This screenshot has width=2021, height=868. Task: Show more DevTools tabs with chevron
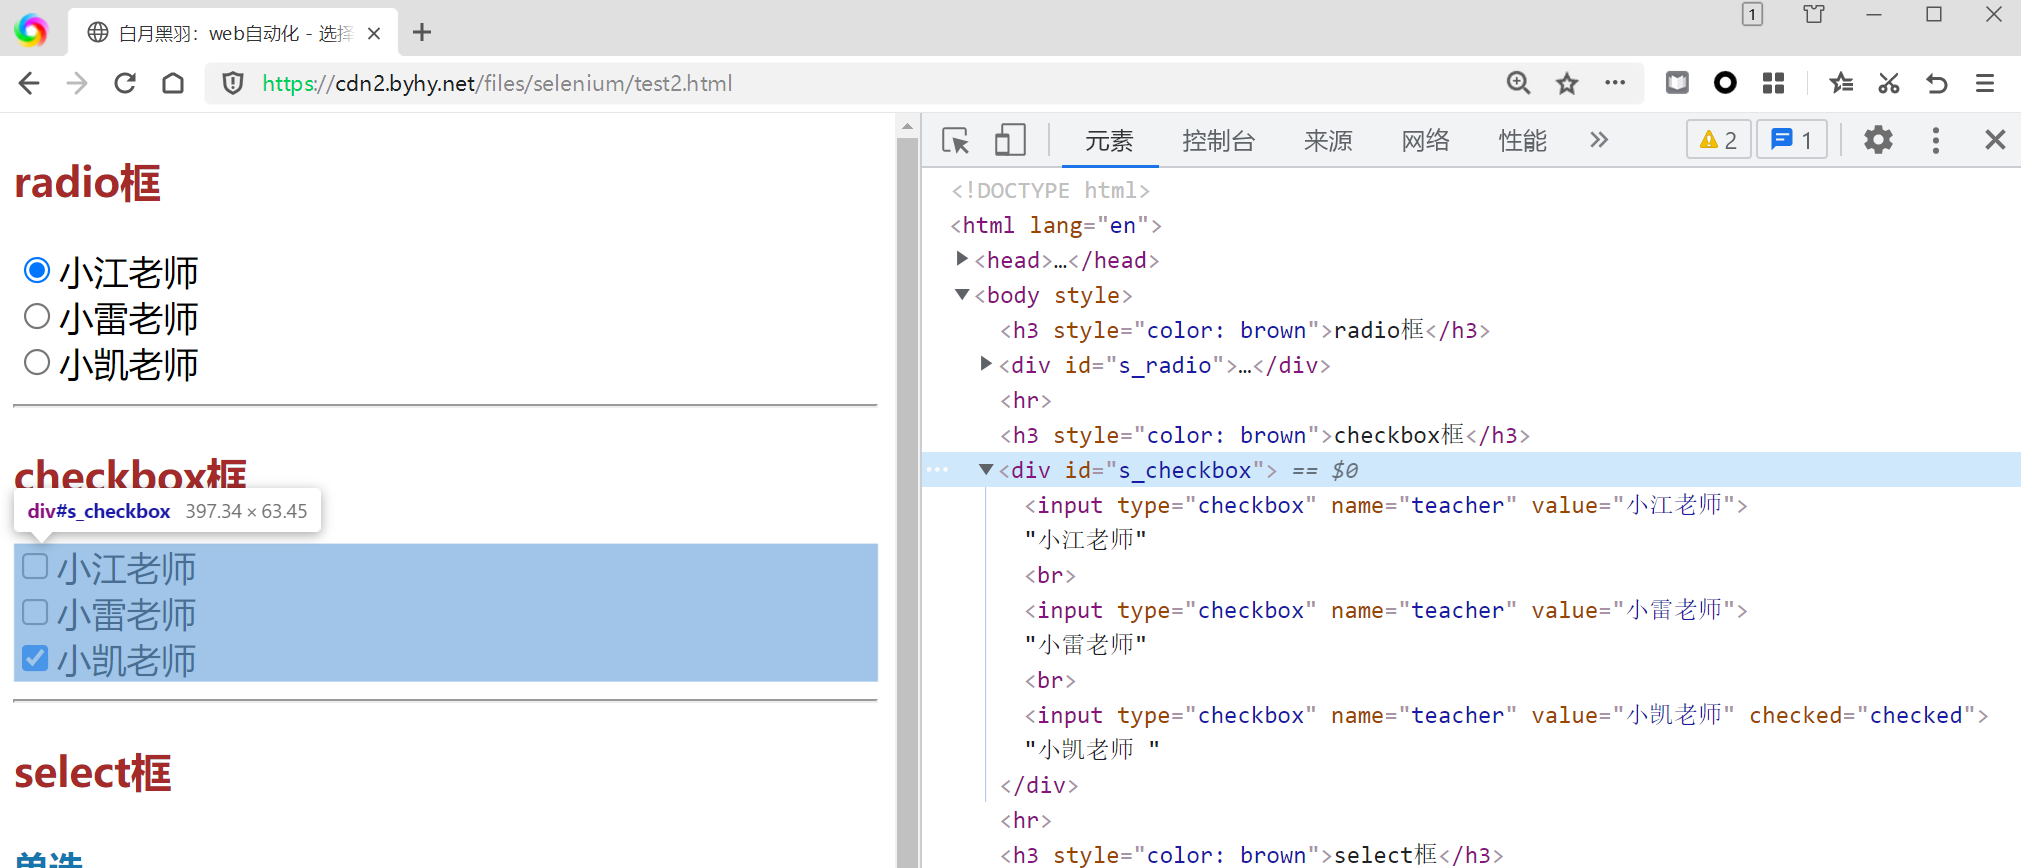tap(1599, 140)
